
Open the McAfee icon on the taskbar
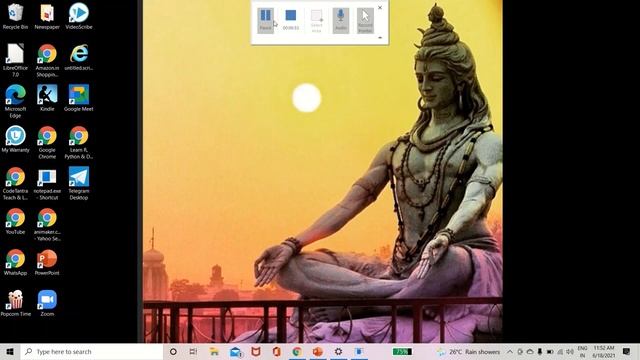point(256,351)
